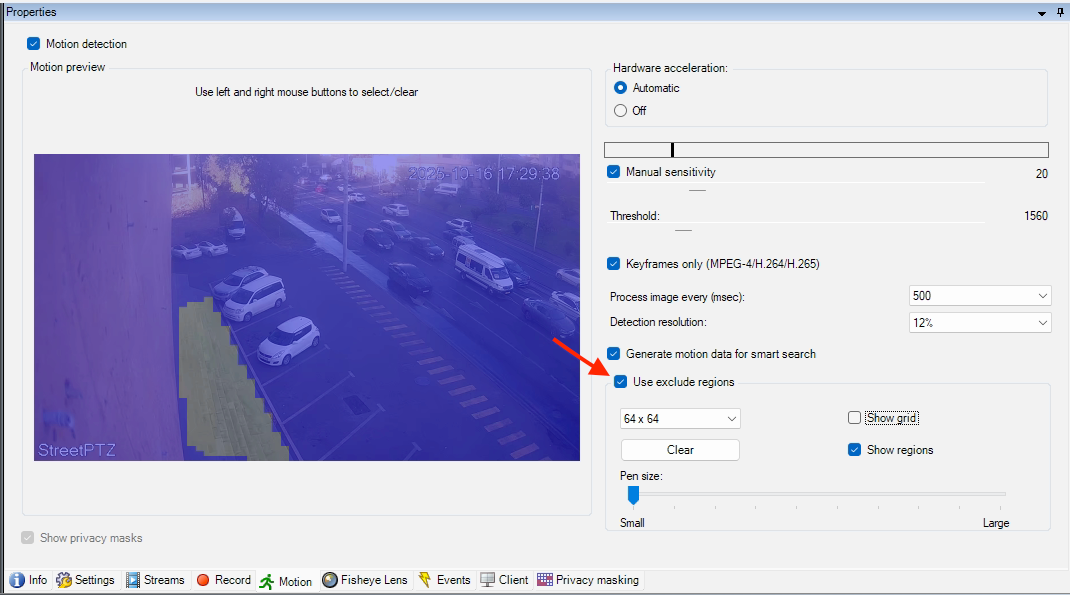
Task: Uncheck Keyframes only option
Action: click(x=614, y=264)
